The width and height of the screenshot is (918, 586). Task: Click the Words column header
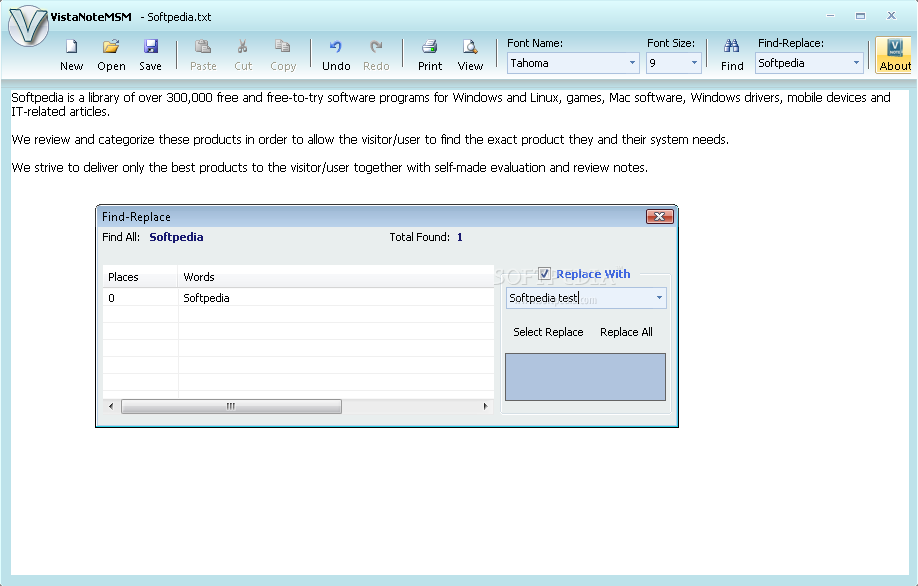335,277
